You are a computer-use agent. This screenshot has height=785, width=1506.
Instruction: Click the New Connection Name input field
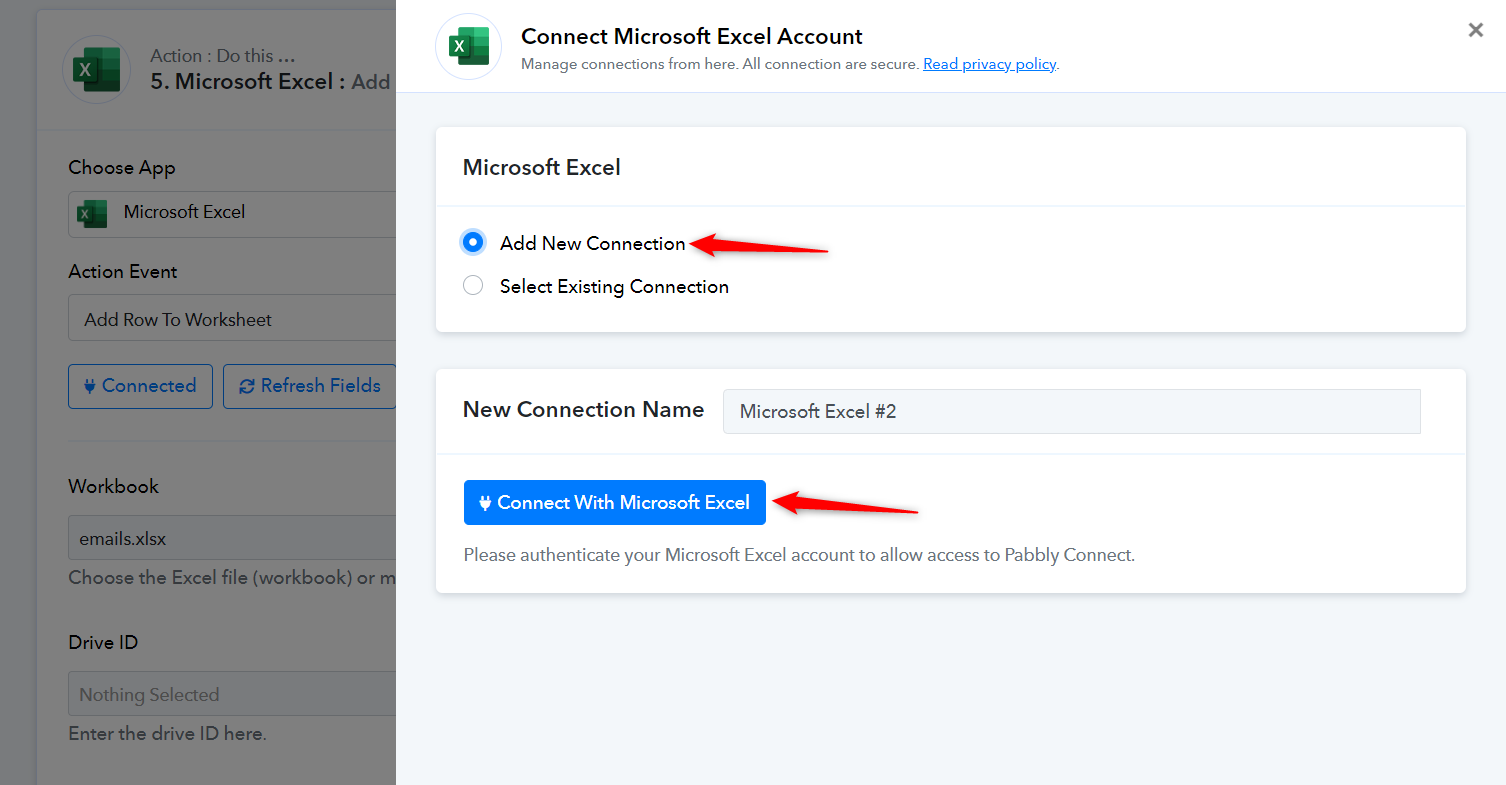pyautogui.click(x=1071, y=411)
